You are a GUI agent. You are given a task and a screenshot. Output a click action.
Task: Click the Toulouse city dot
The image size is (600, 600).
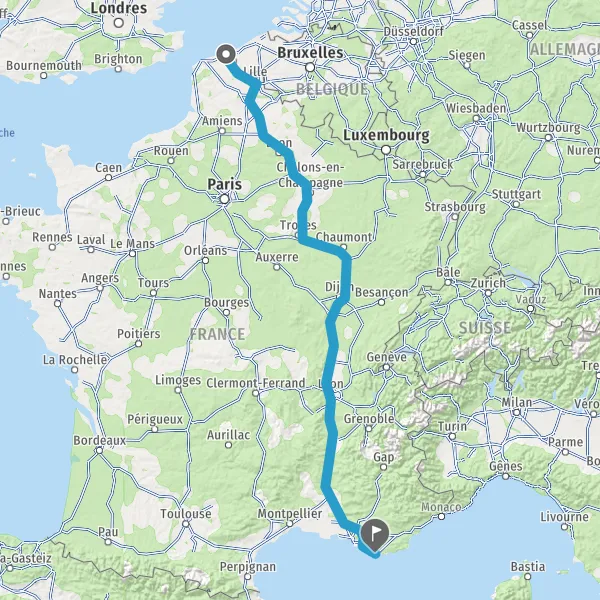(x=186, y=523)
